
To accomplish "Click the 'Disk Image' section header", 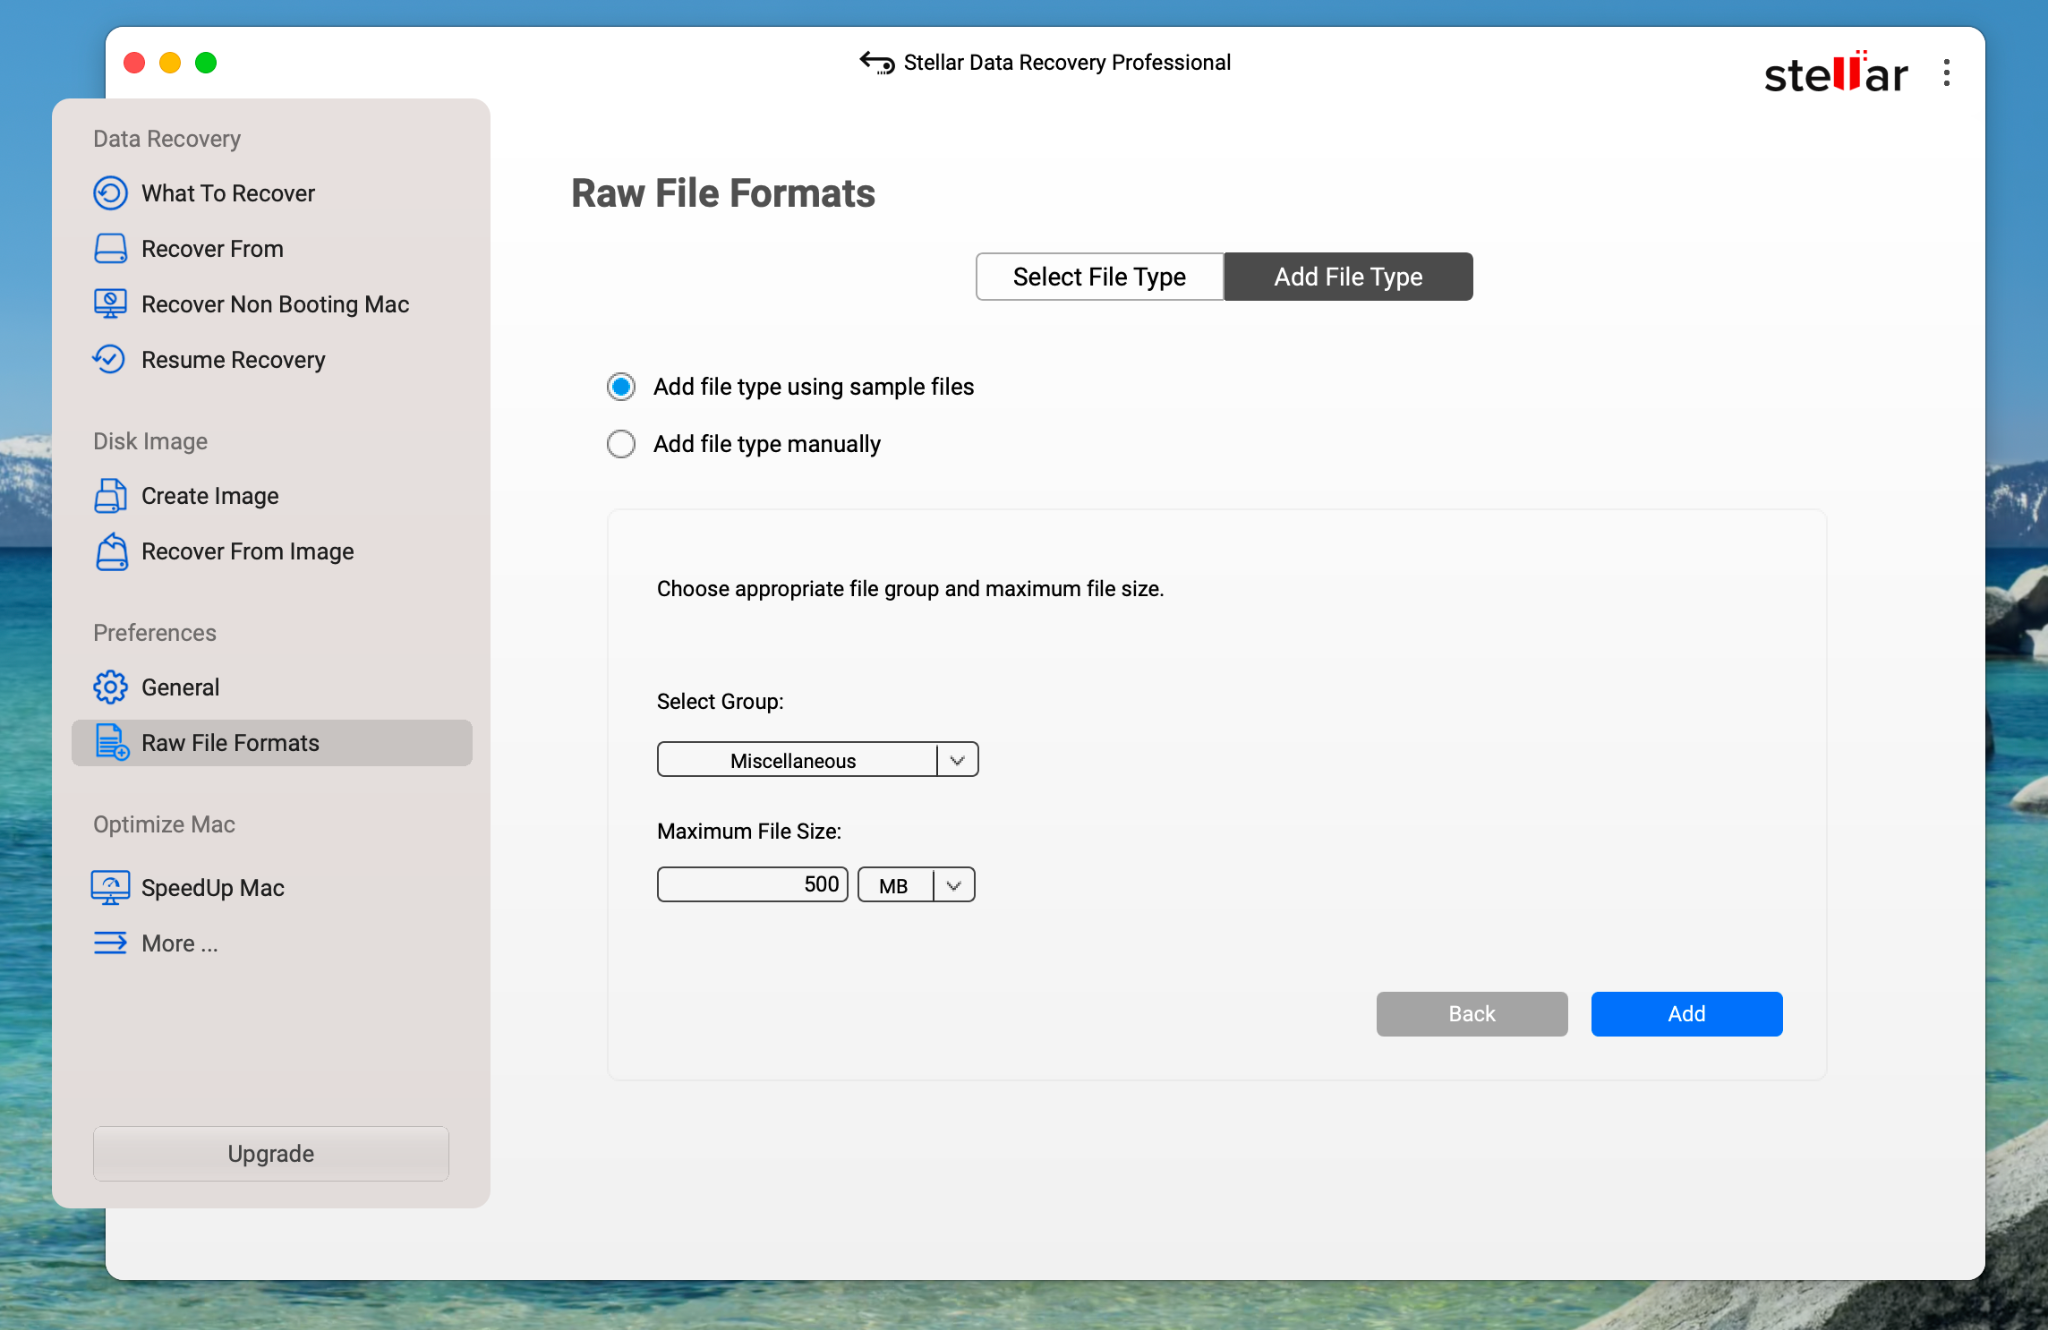I will [x=150, y=441].
